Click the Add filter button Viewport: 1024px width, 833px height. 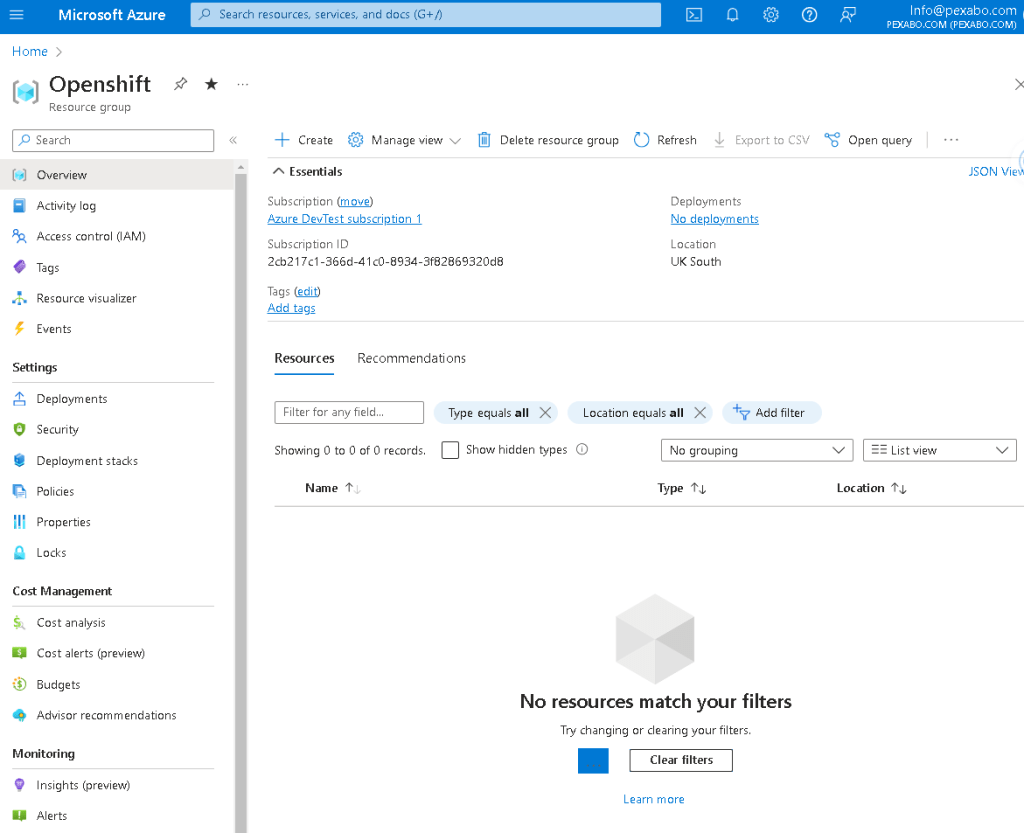pos(771,413)
